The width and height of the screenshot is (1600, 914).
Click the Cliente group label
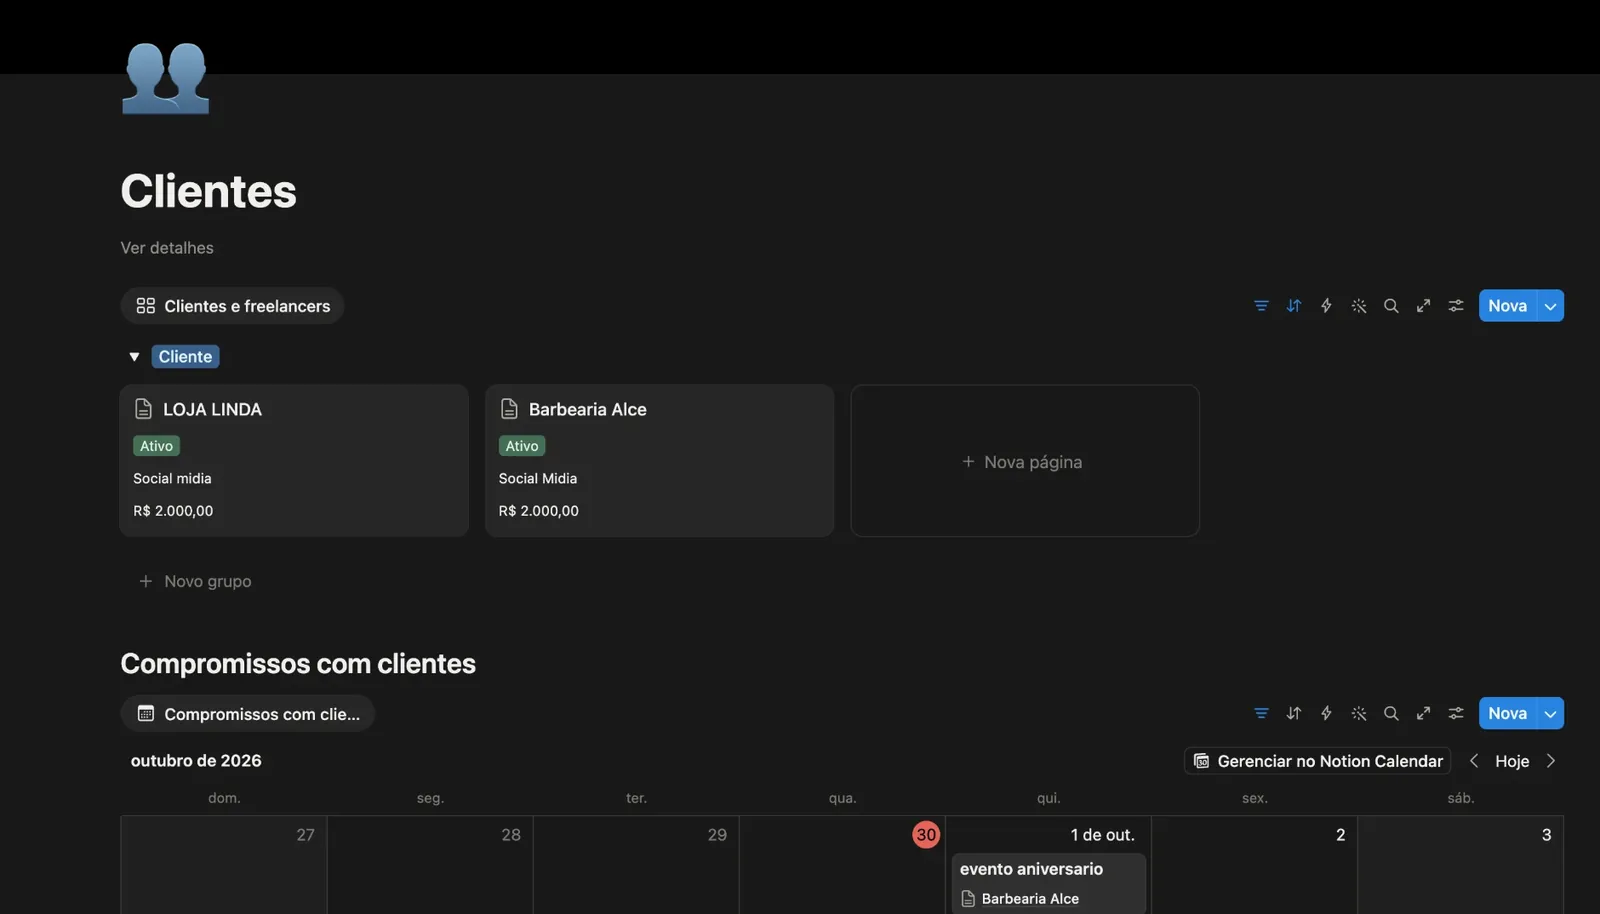pos(185,357)
